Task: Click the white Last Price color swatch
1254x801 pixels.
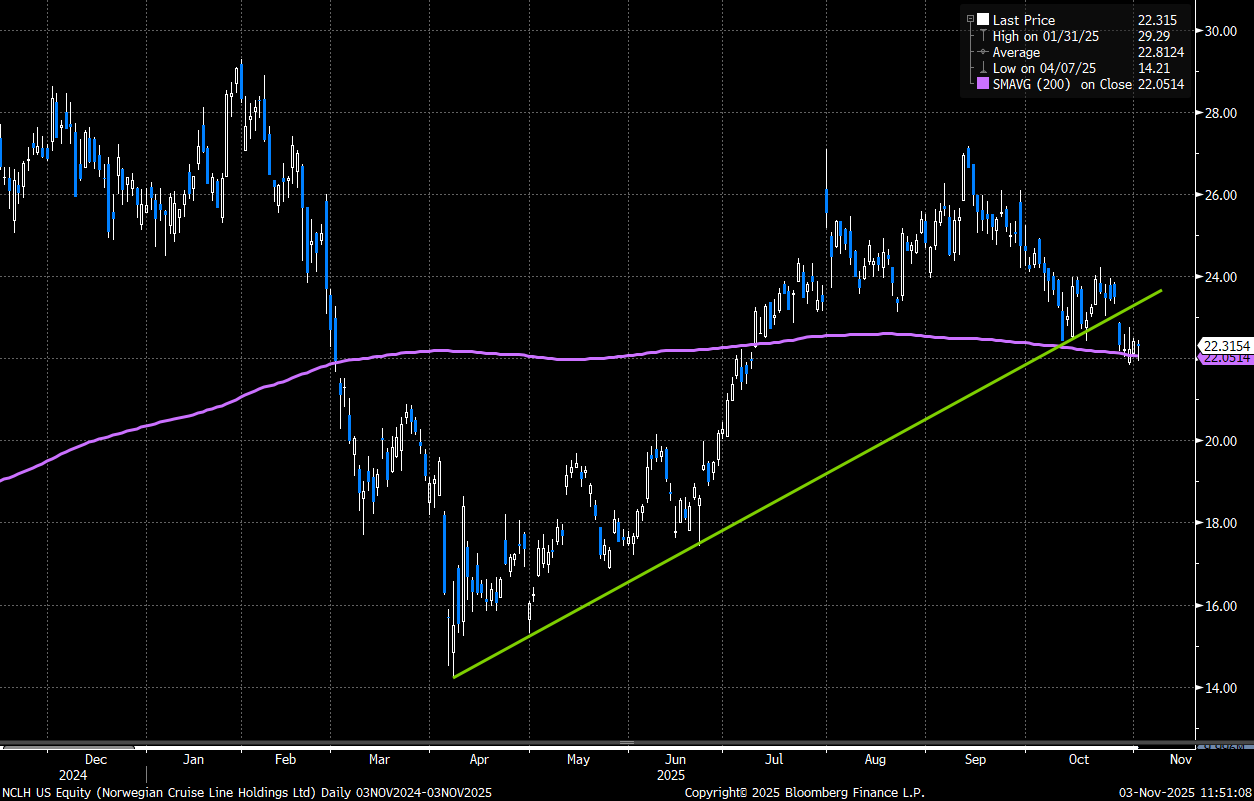Action: click(983, 19)
